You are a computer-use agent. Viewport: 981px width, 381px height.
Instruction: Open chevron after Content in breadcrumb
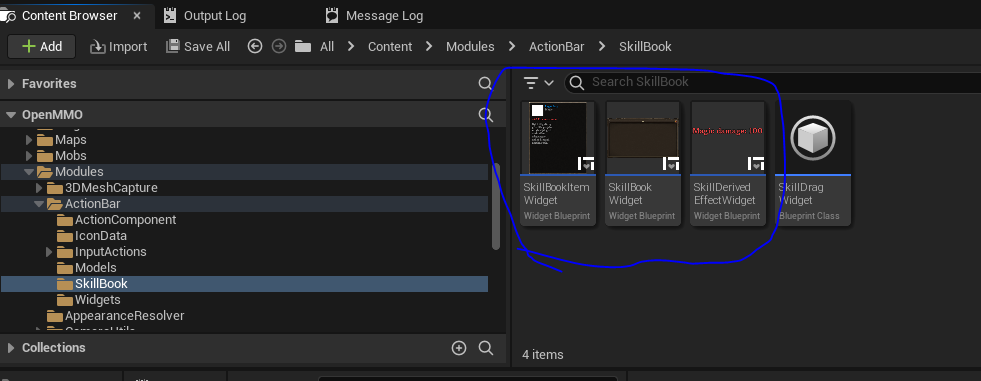pyautogui.click(x=429, y=46)
